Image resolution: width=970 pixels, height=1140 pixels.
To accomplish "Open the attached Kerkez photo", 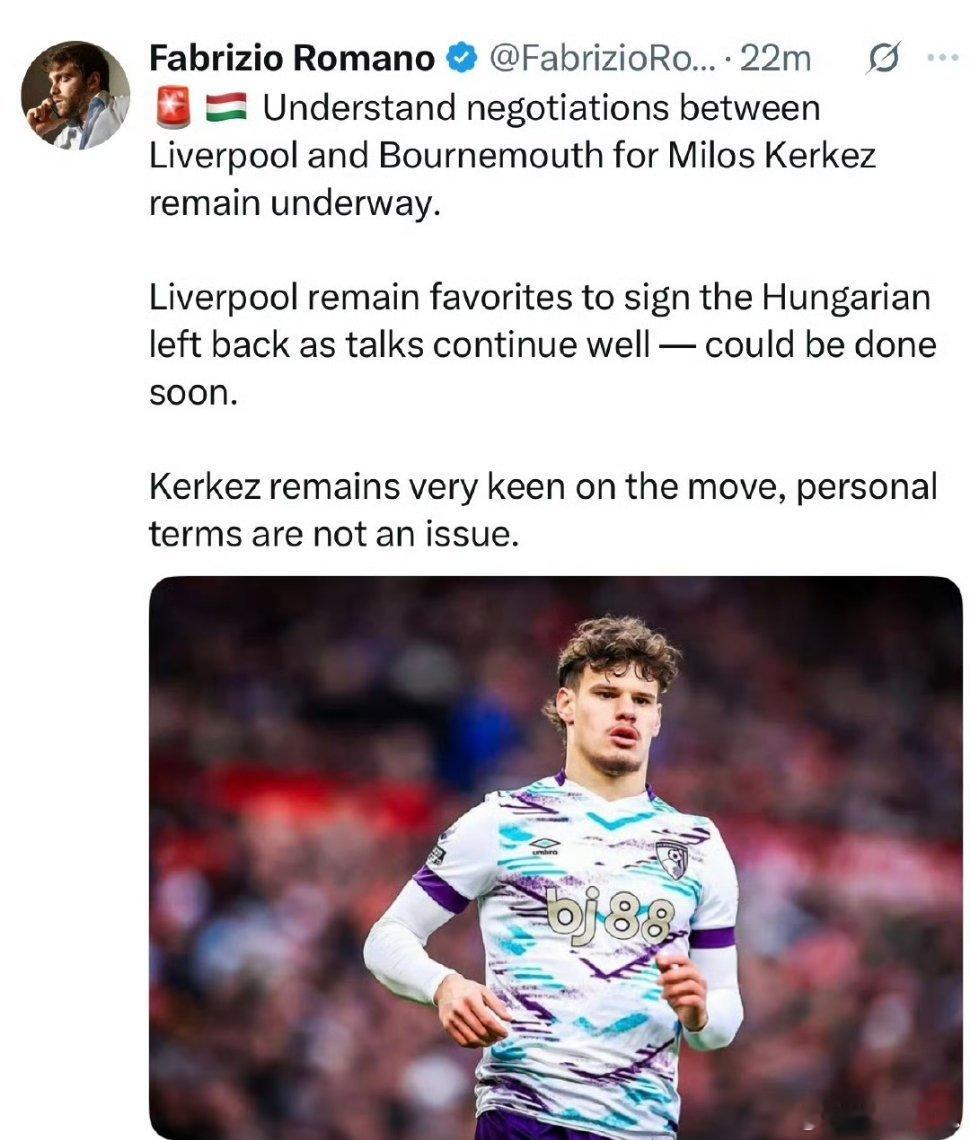I will point(556,857).
